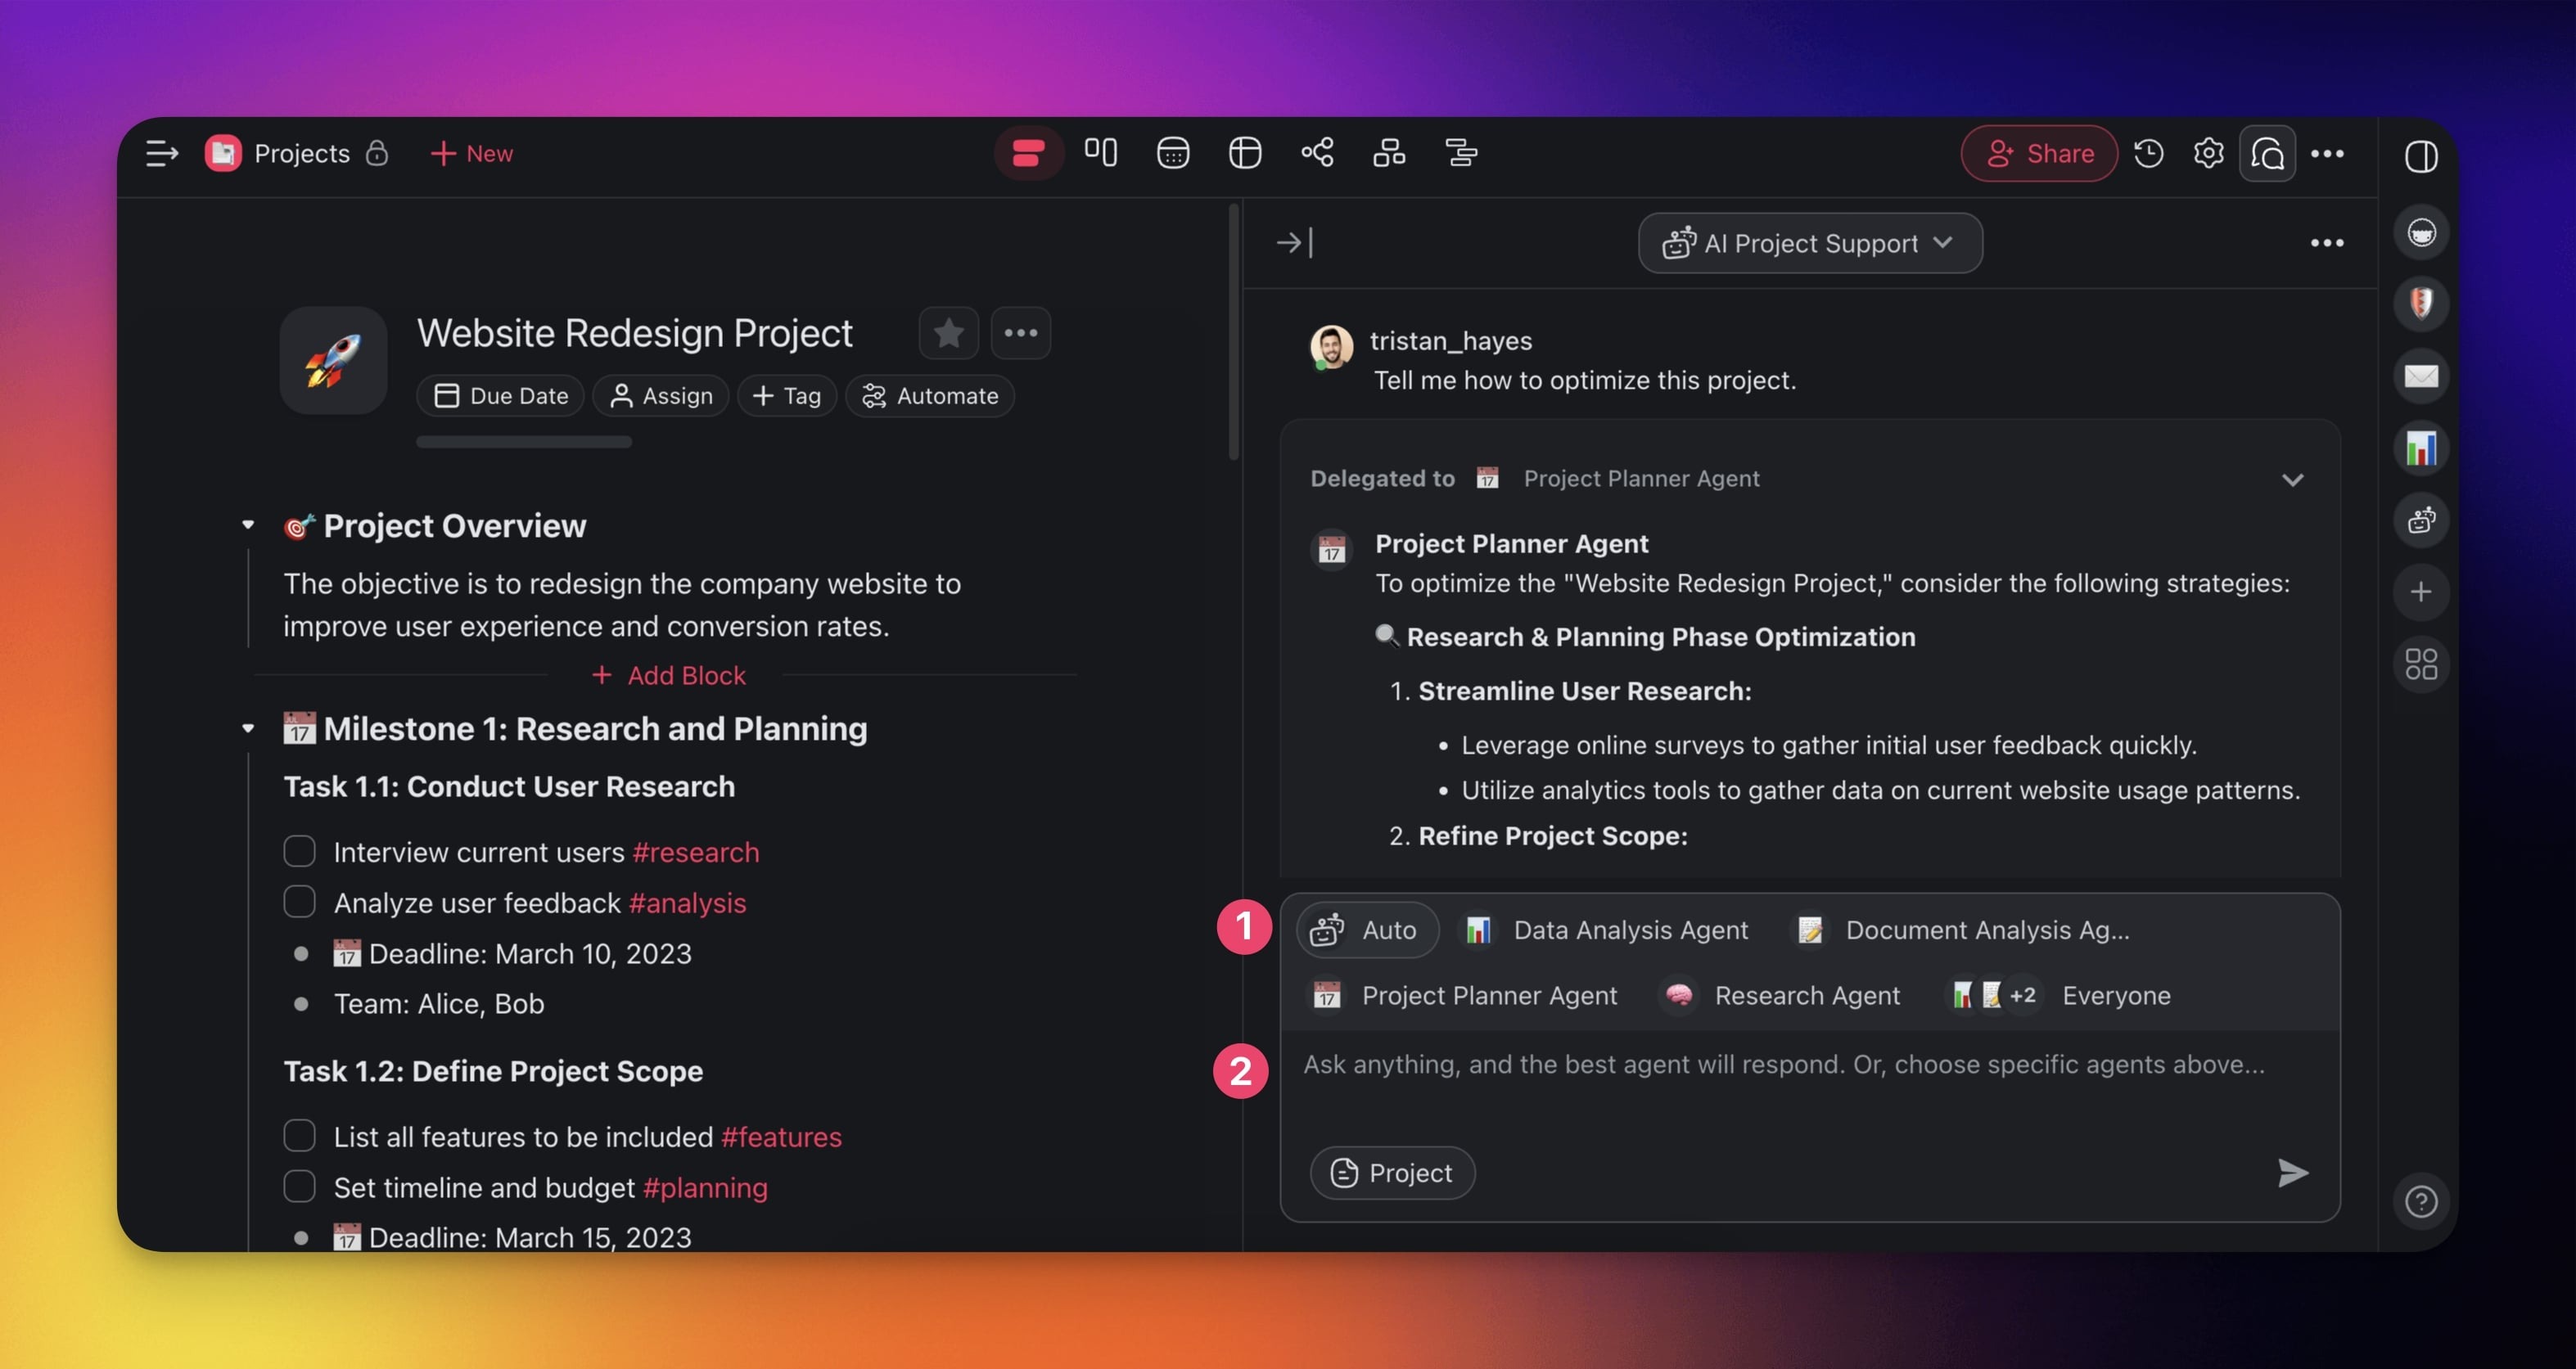The height and width of the screenshot is (1369, 2576).
Task: Click the send message arrow icon
Action: click(x=2292, y=1172)
